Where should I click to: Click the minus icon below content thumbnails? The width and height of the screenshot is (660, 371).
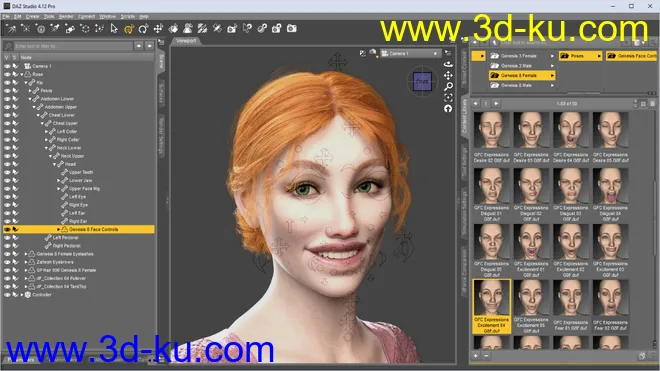click(486, 356)
